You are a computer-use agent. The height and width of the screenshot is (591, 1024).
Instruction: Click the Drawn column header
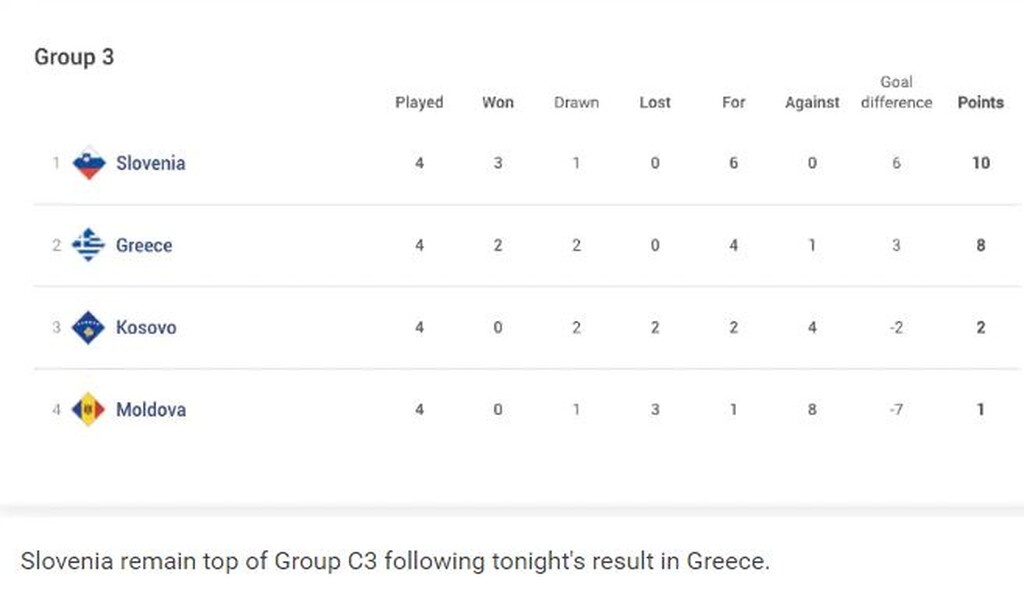(x=576, y=102)
